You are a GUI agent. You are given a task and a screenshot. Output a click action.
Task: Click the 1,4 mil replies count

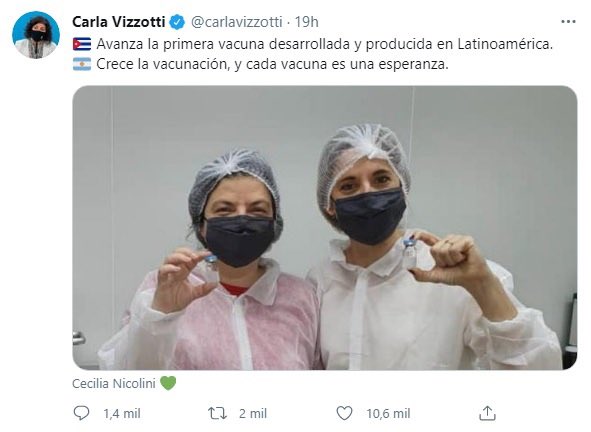(122, 414)
